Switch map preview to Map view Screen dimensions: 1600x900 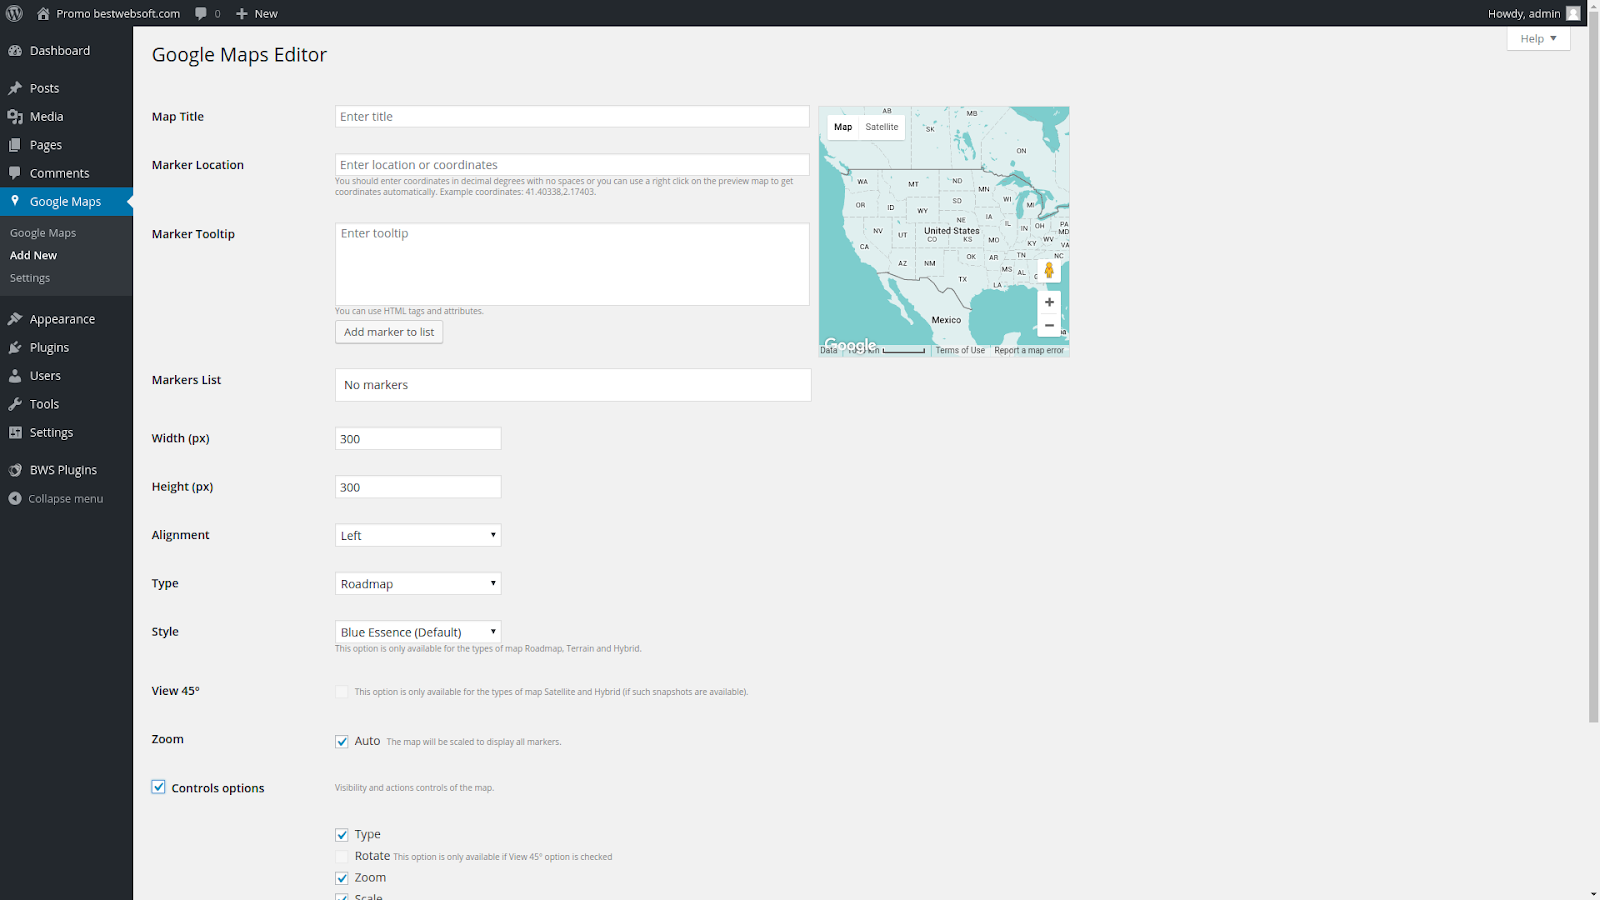click(x=843, y=127)
